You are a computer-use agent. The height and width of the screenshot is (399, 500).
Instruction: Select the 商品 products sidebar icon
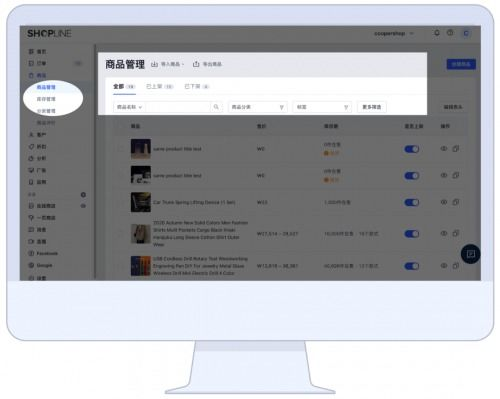pos(31,75)
